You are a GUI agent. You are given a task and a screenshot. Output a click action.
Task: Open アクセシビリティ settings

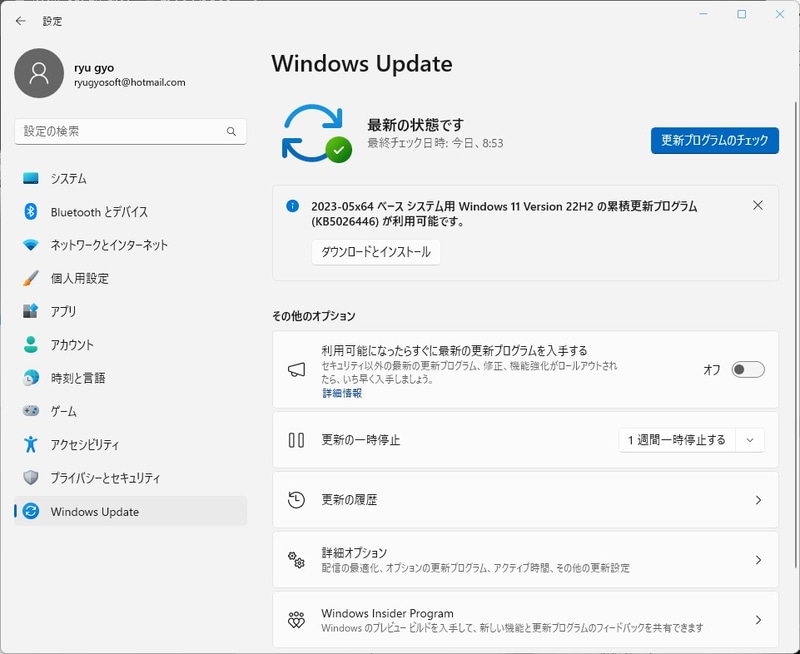point(131,444)
